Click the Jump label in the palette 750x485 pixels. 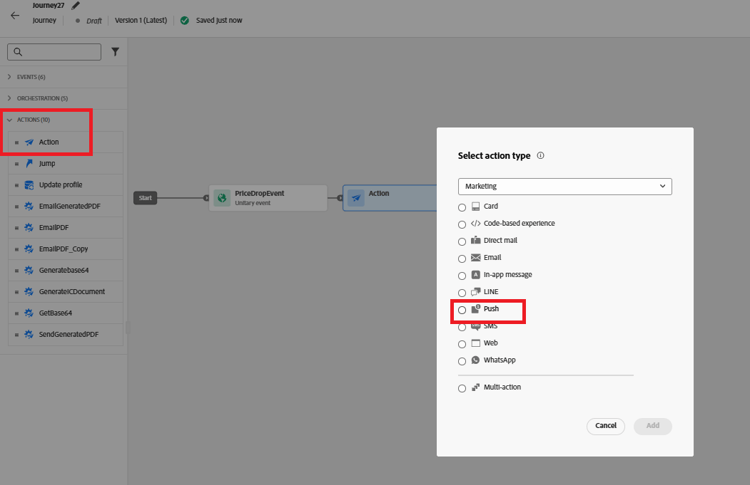point(47,164)
